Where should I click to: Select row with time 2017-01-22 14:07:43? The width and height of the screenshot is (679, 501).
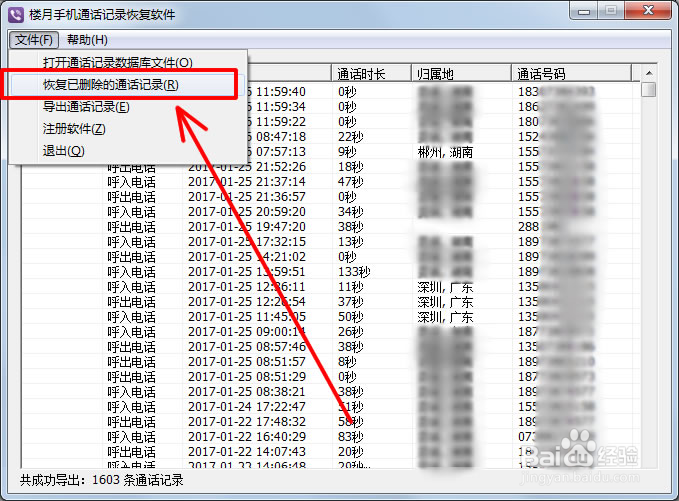tap(331, 452)
